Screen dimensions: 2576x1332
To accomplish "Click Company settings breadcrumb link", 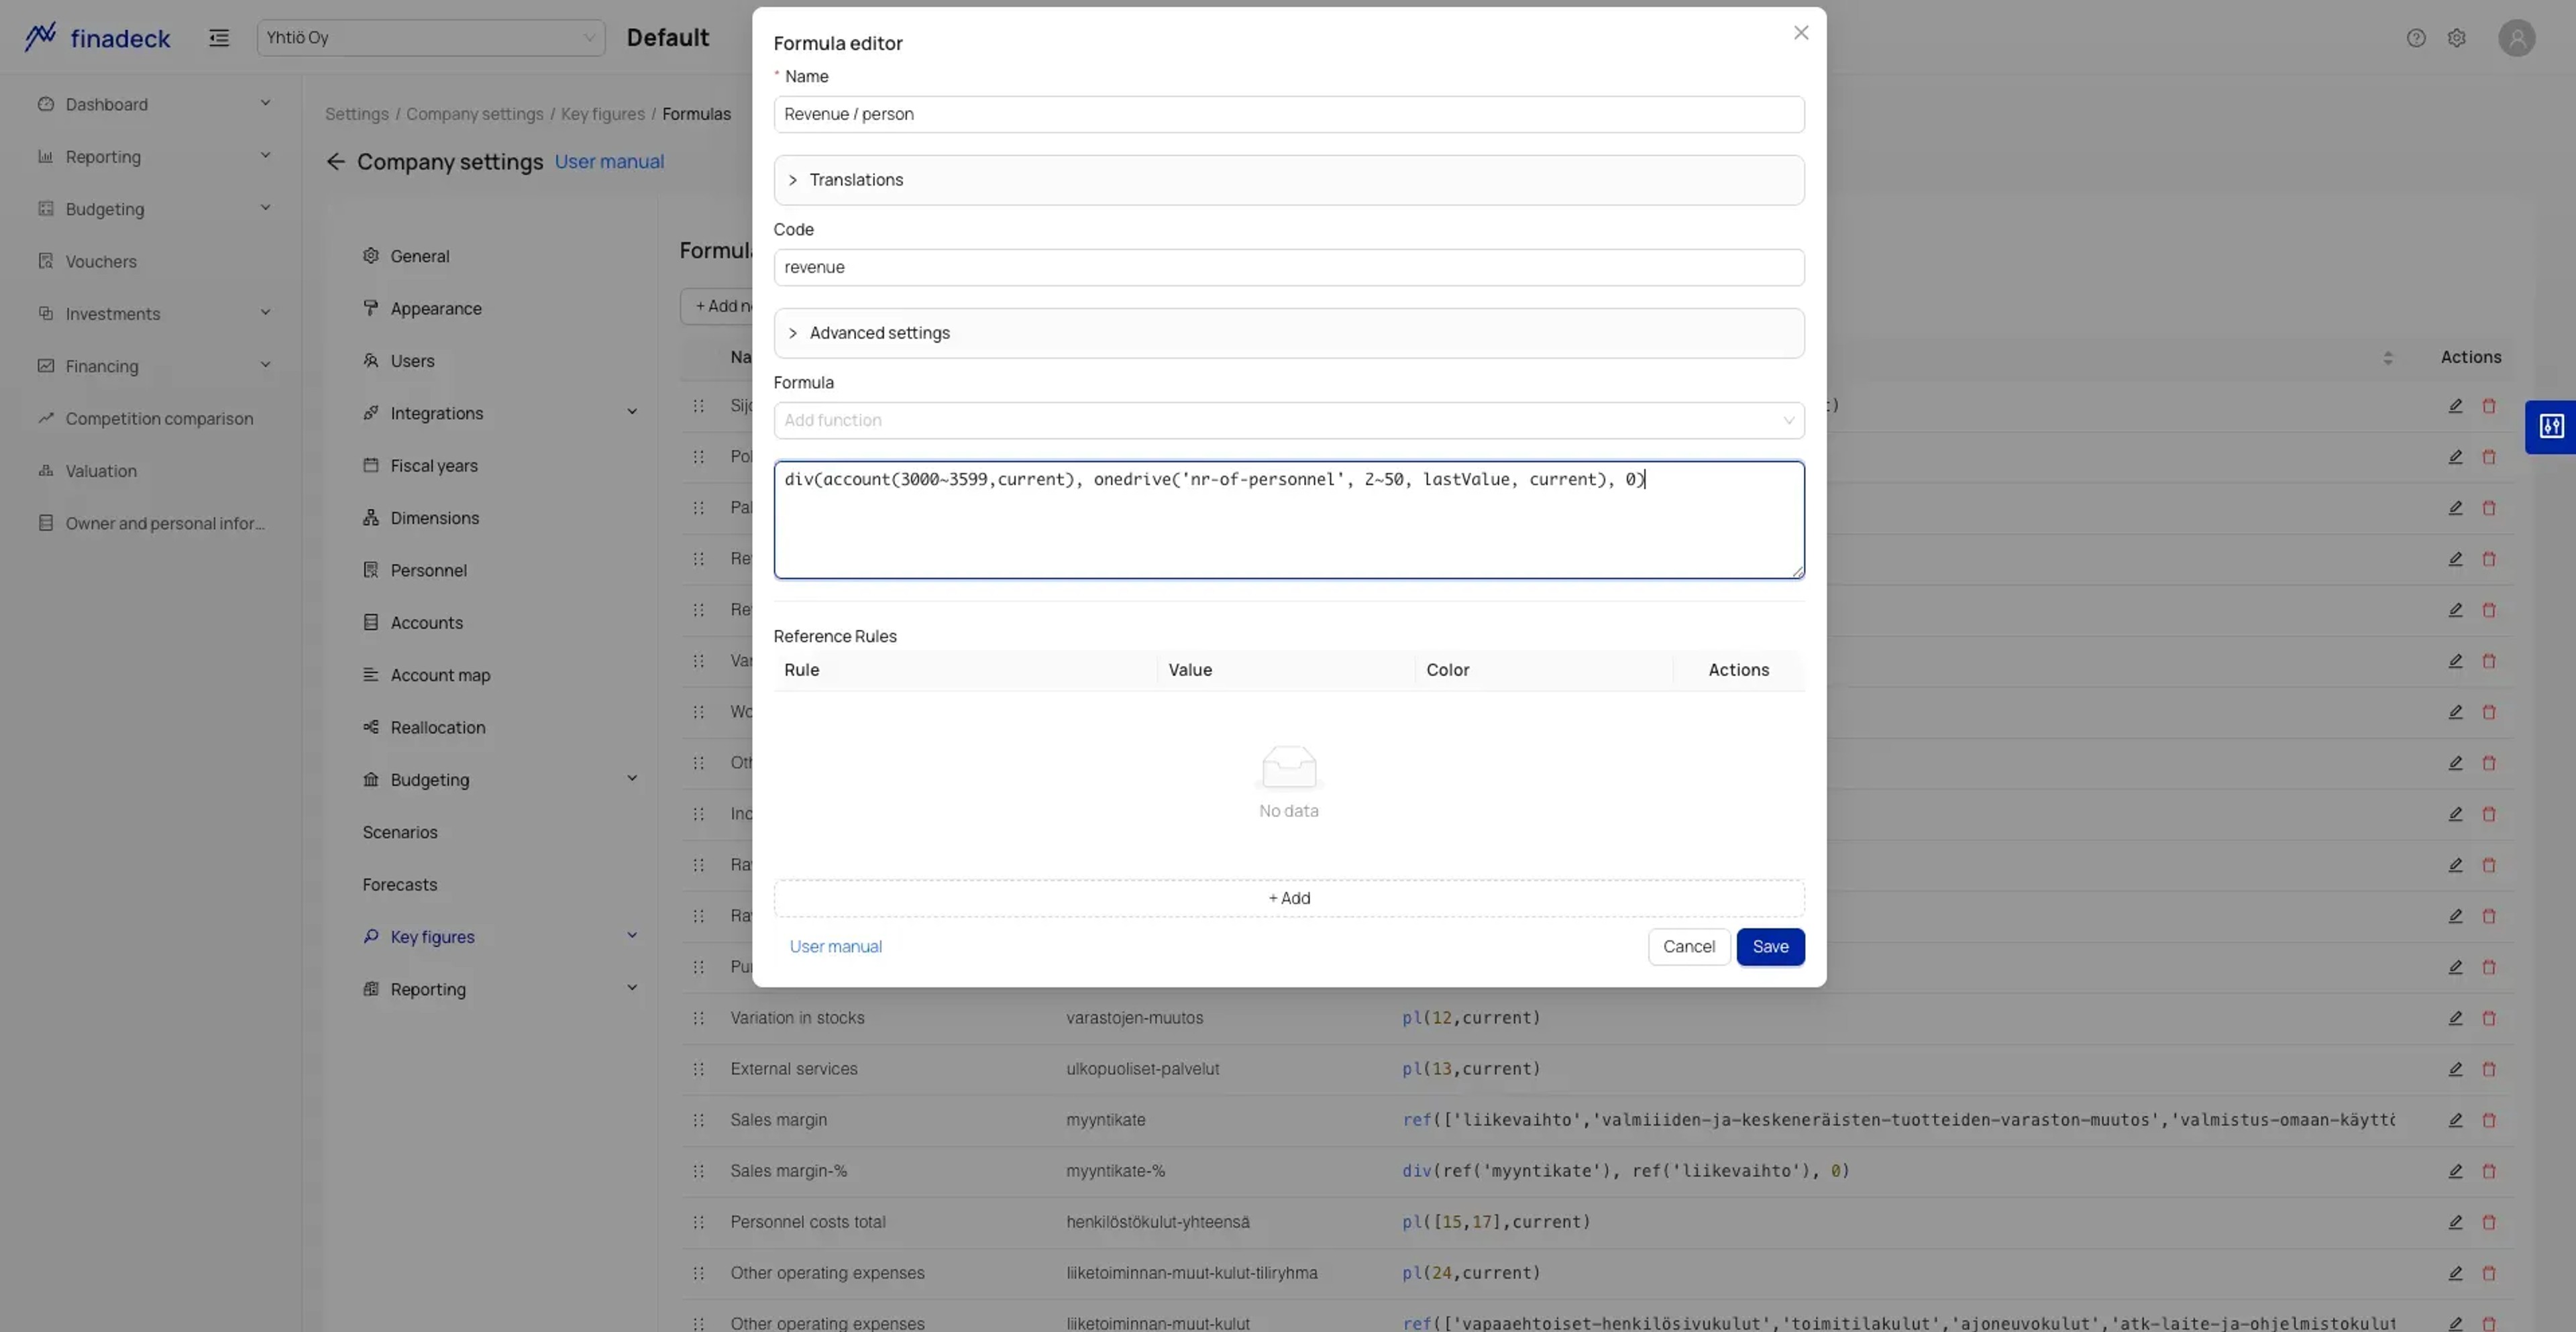I will pos(475,114).
